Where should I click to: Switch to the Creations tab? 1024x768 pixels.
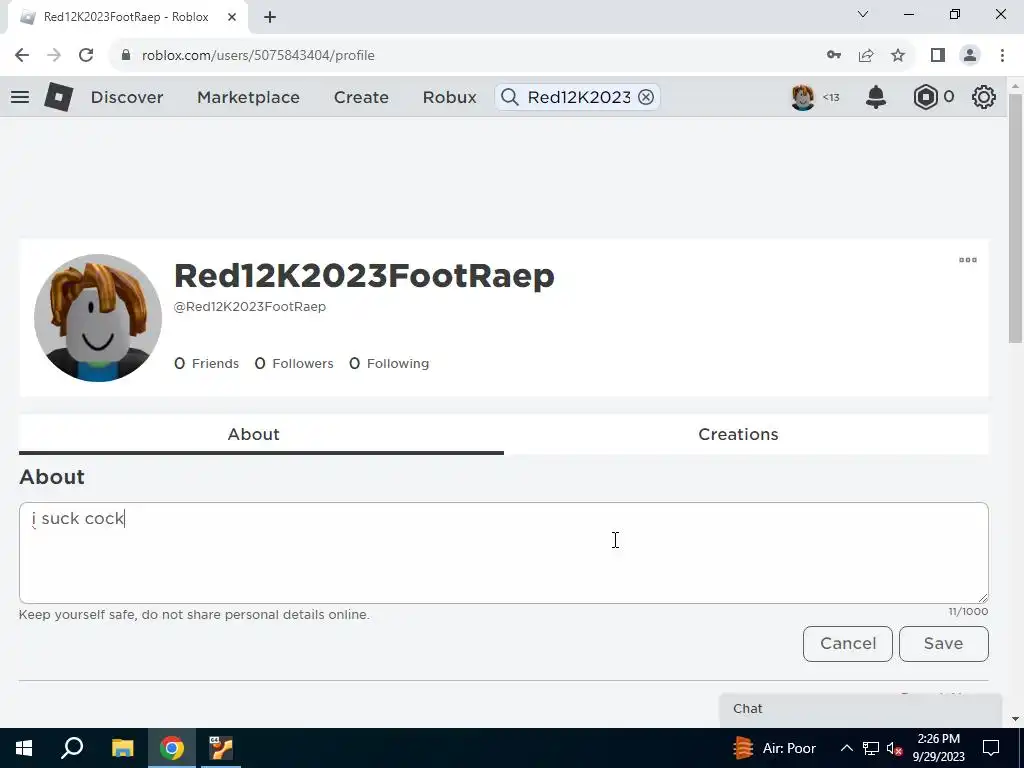(738, 434)
